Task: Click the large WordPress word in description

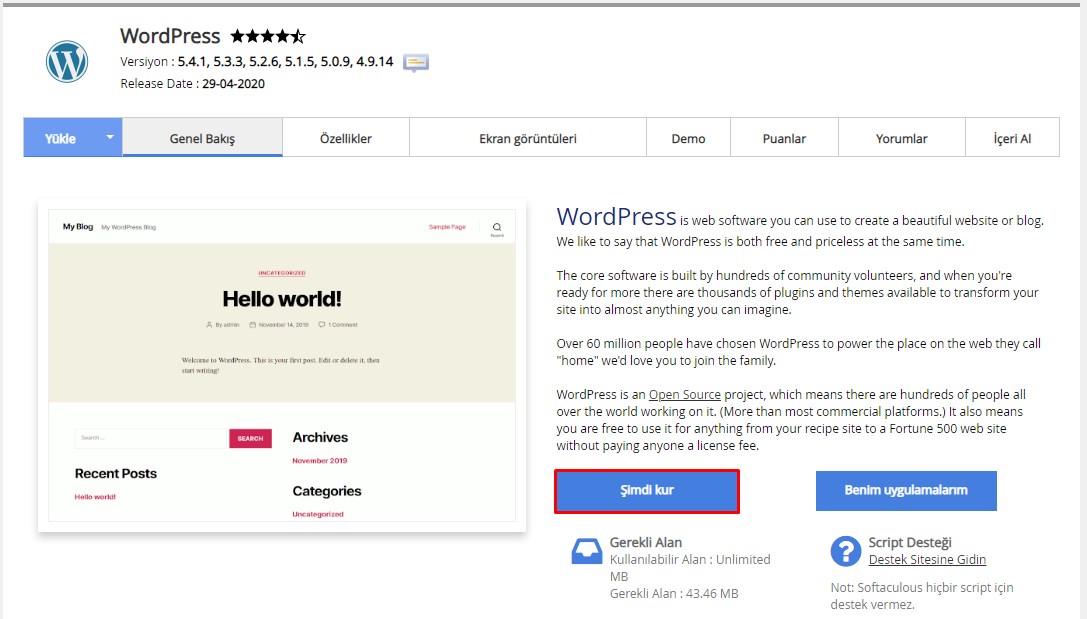Action: click(x=616, y=216)
